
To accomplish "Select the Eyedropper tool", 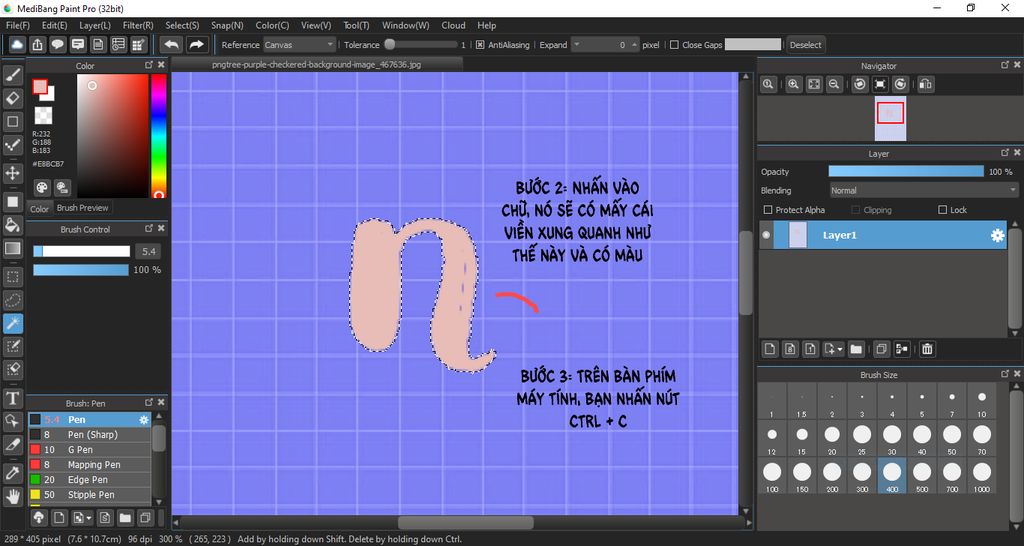I will point(12,473).
